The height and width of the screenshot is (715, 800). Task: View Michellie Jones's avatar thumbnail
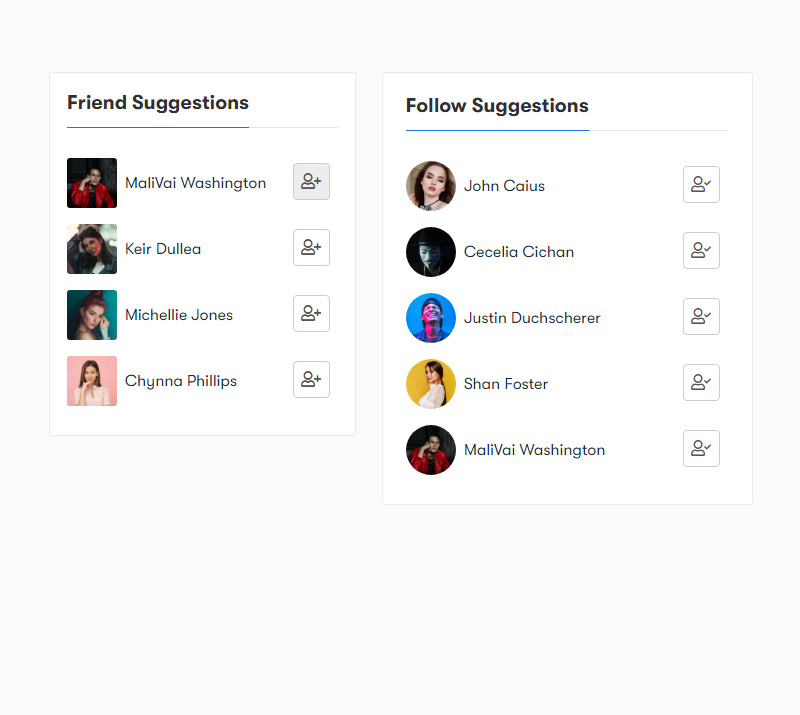click(92, 315)
